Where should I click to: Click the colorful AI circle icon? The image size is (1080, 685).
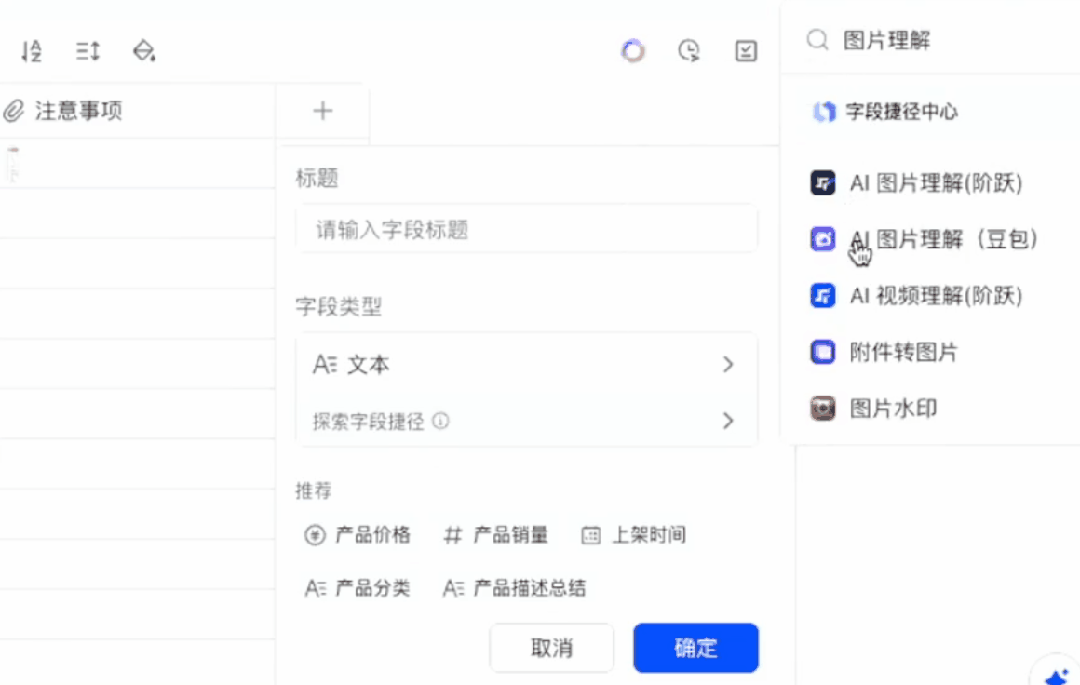pyautogui.click(x=633, y=51)
